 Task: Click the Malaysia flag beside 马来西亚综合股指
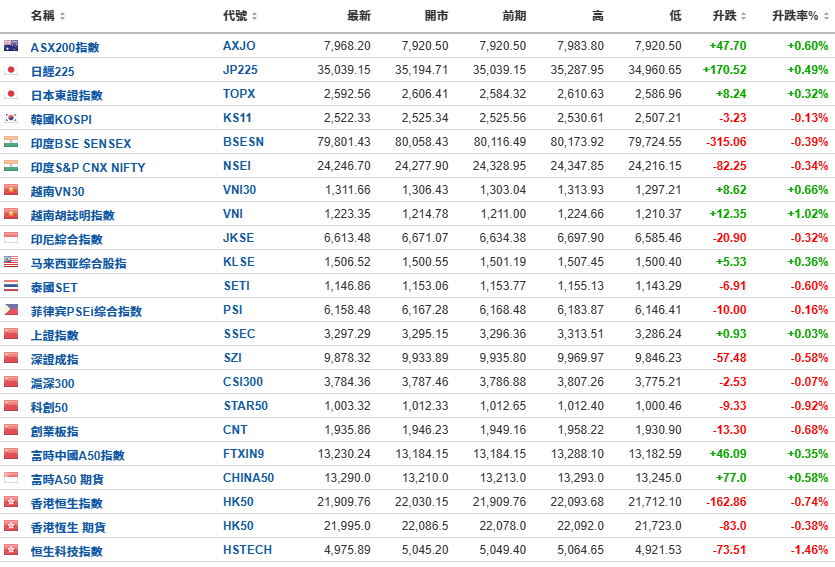[11, 261]
